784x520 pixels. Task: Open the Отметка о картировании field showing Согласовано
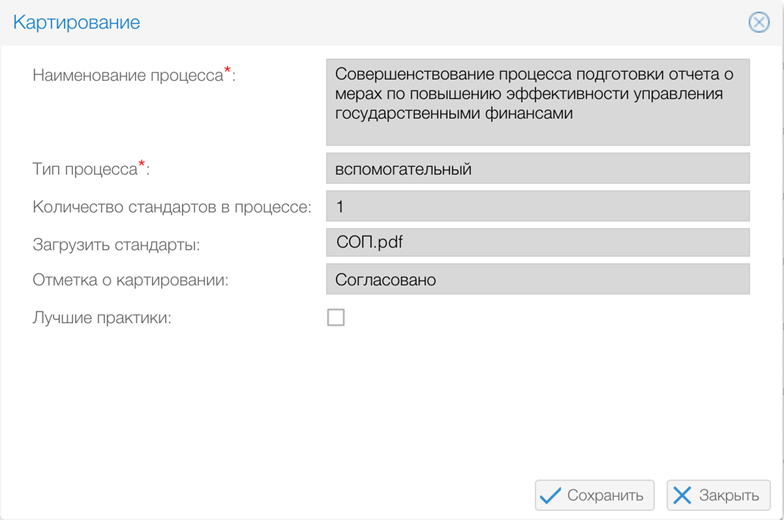pos(537,280)
